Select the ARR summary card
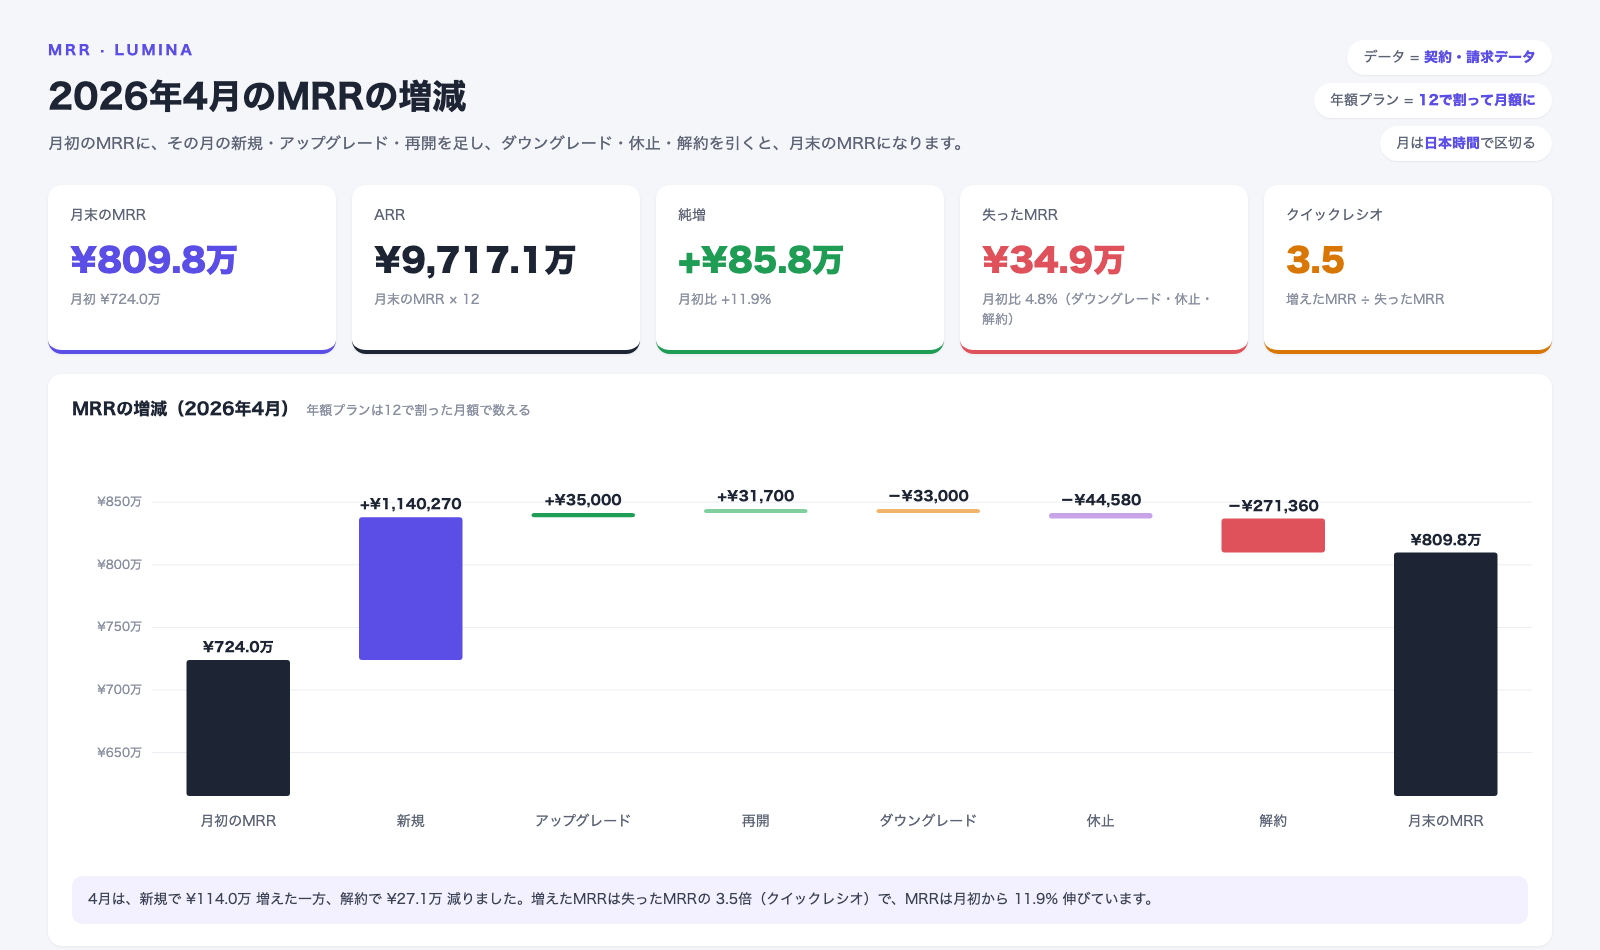The image size is (1600, 950). pos(496,269)
